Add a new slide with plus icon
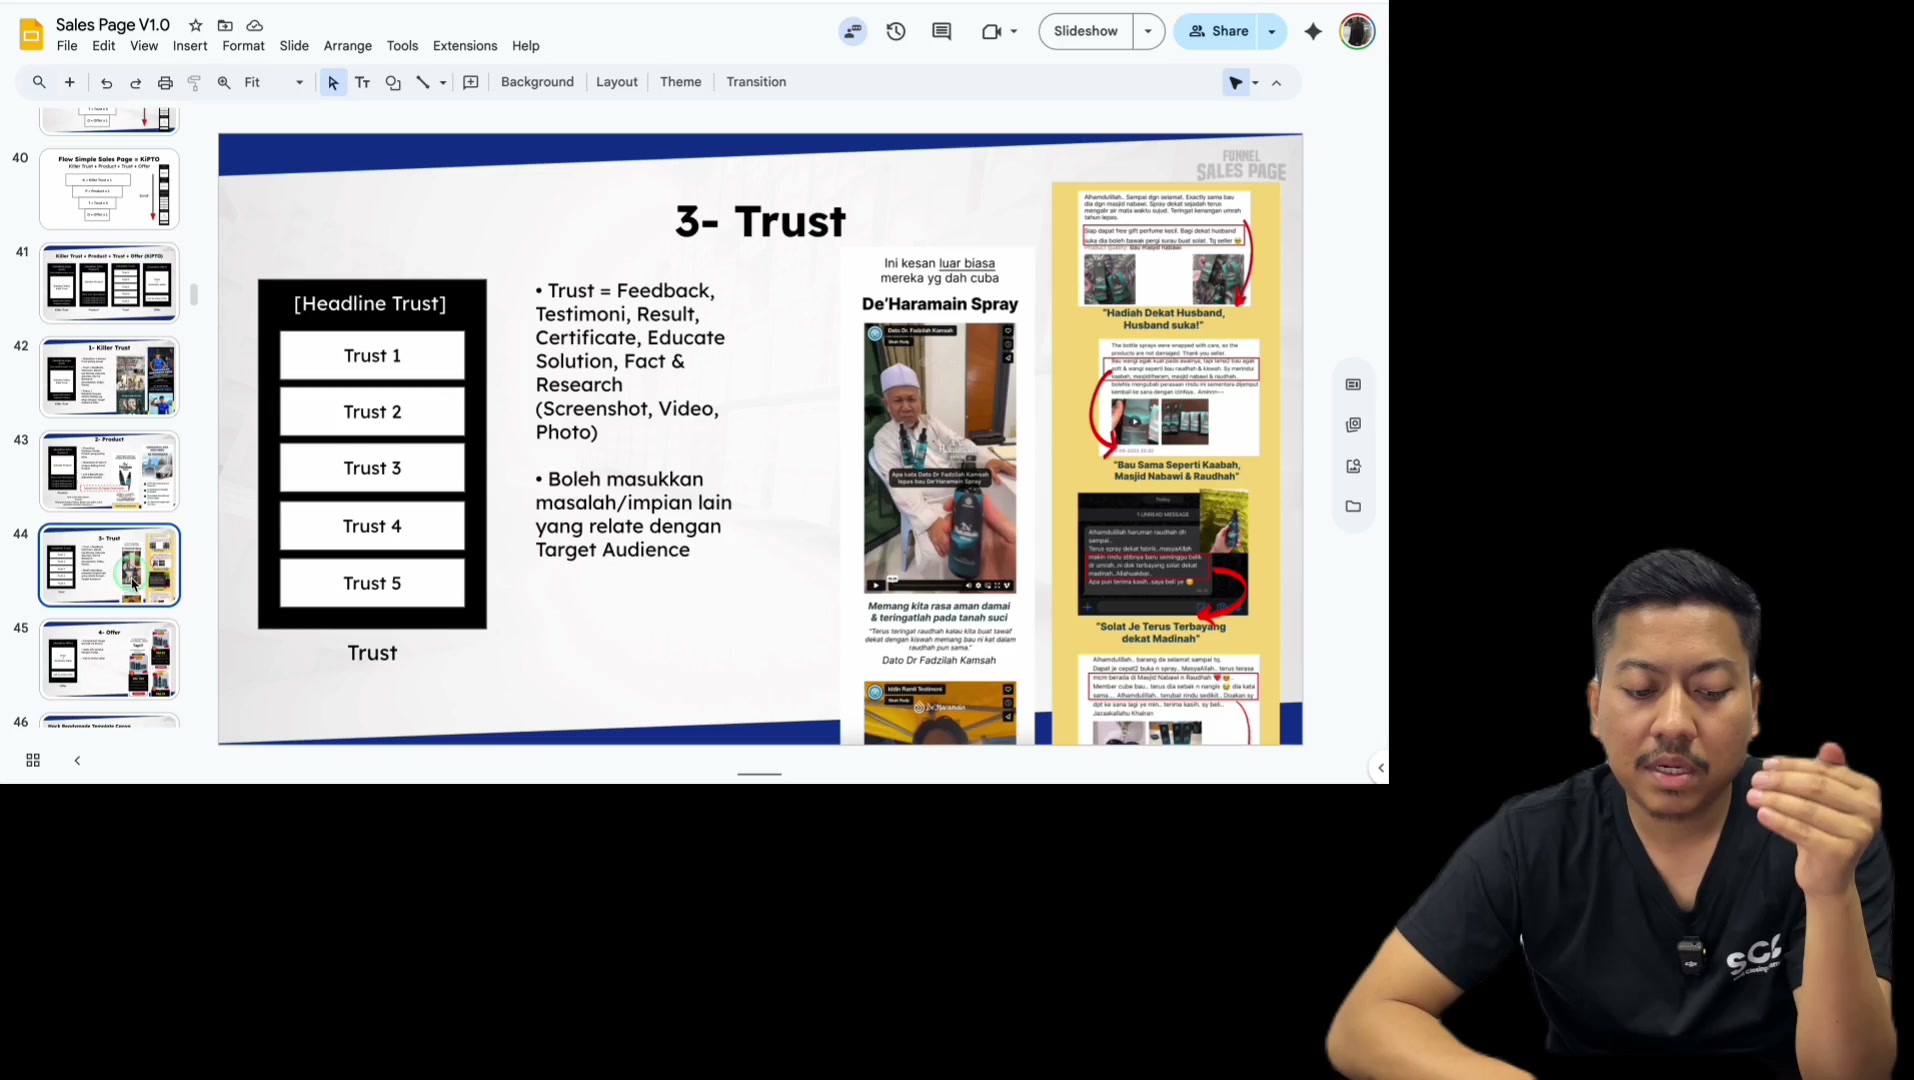The width and height of the screenshot is (1914, 1080). pos(70,82)
